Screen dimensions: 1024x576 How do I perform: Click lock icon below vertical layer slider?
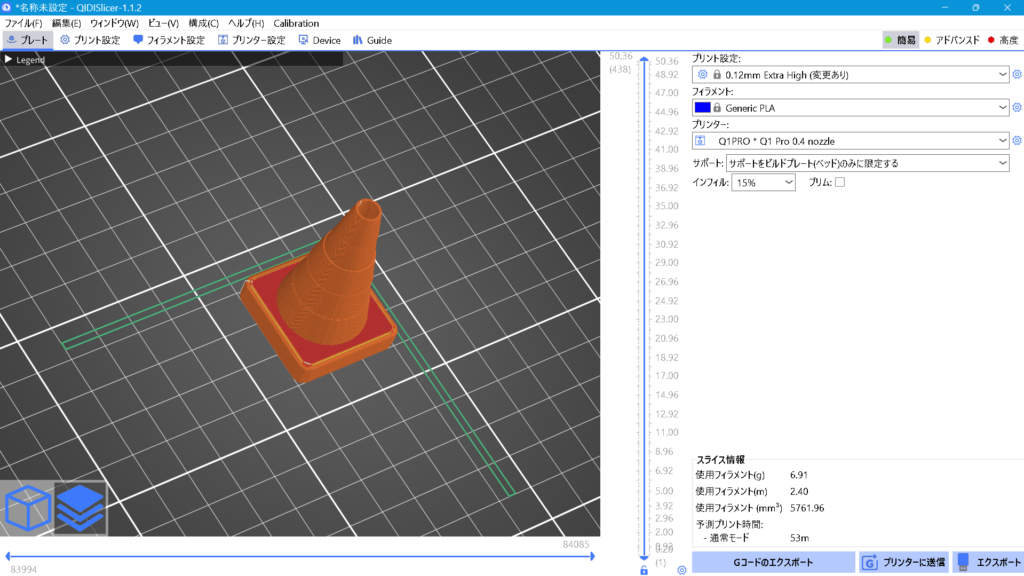point(644,570)
